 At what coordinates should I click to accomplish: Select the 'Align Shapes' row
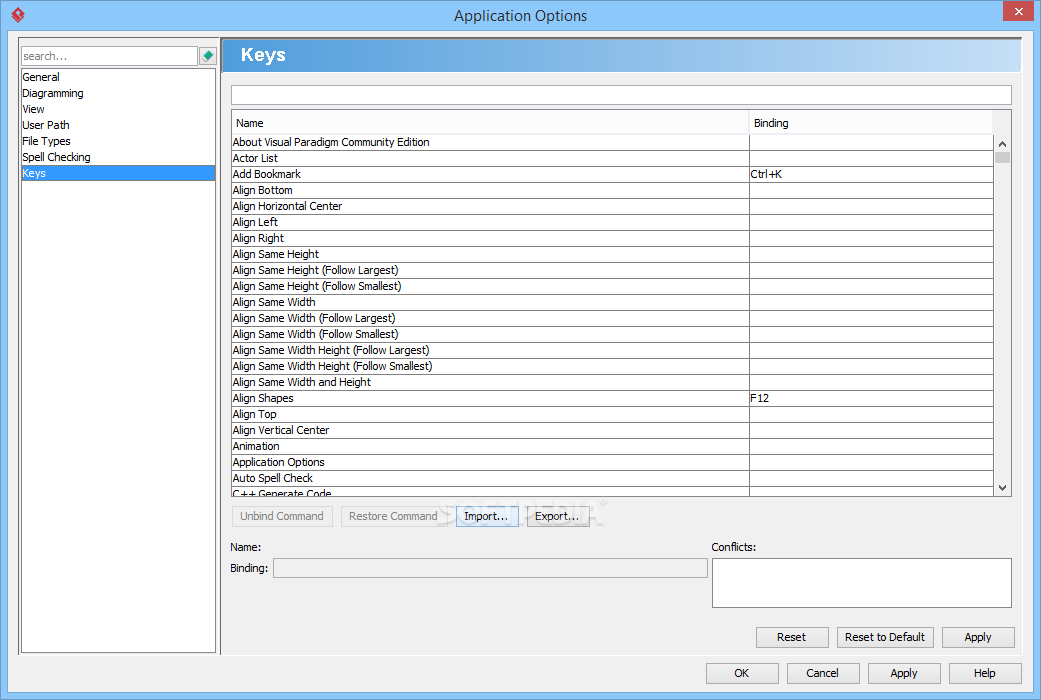point(612,398)
